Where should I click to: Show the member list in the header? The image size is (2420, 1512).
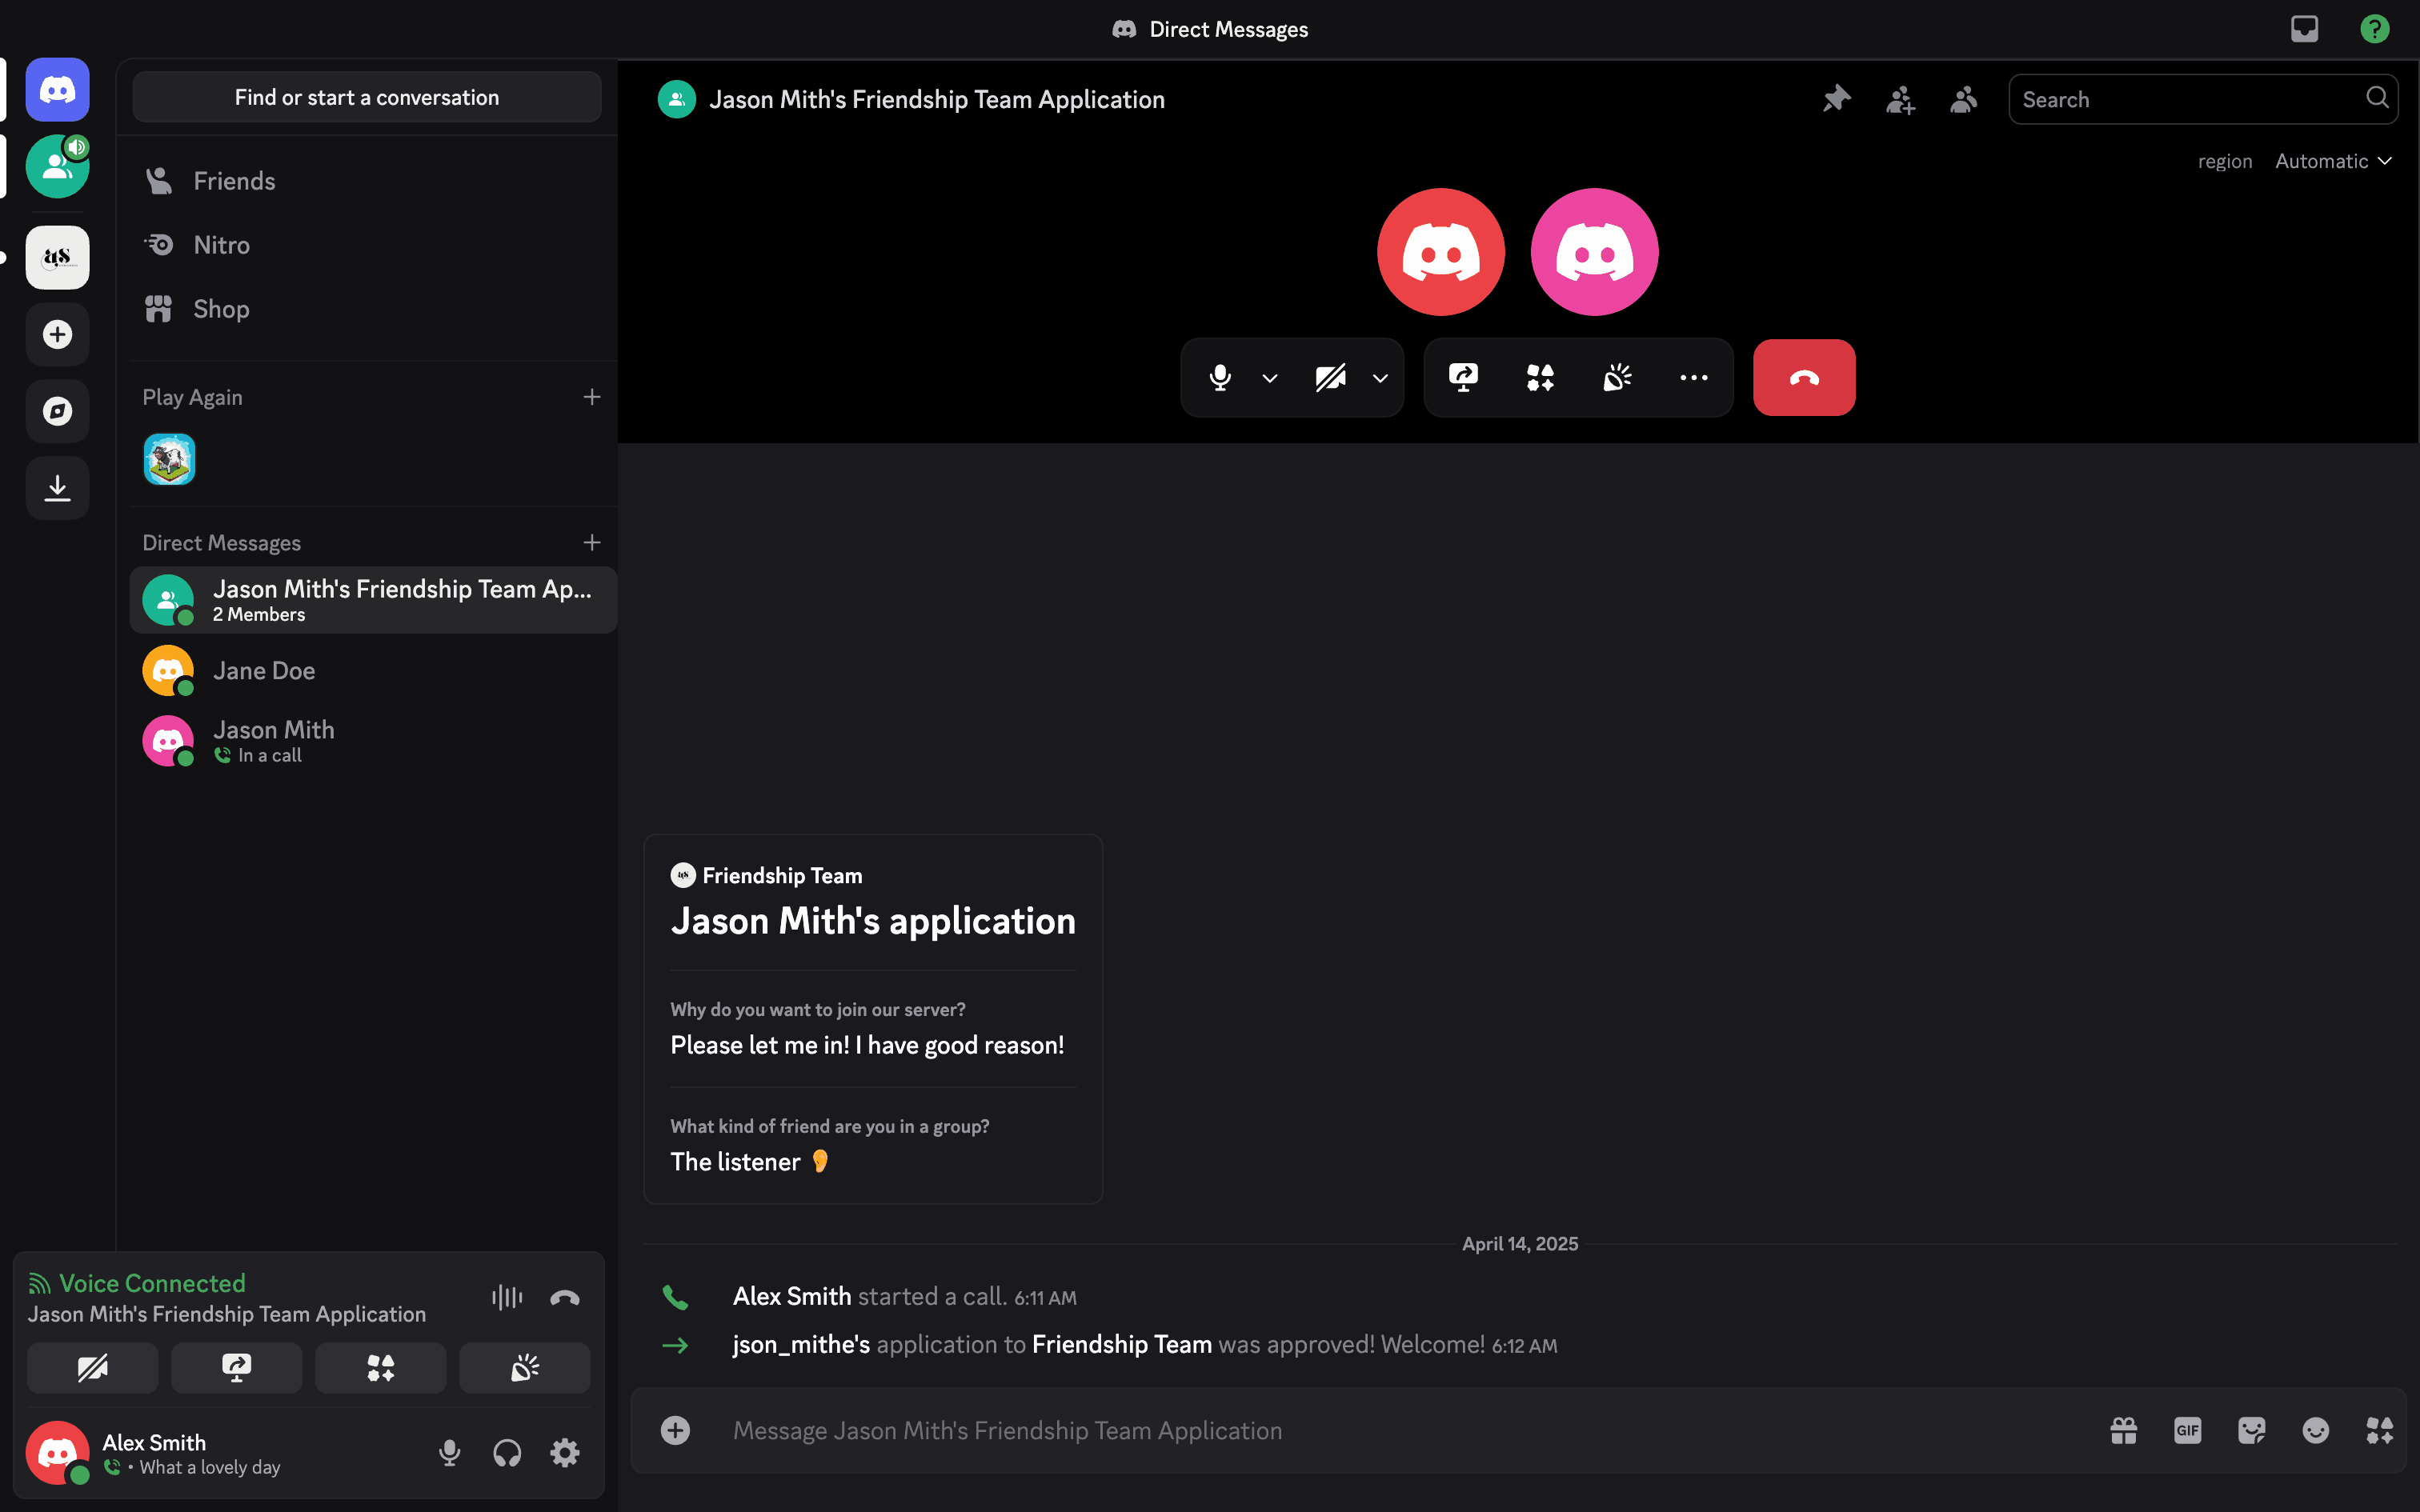(1964, 99)
